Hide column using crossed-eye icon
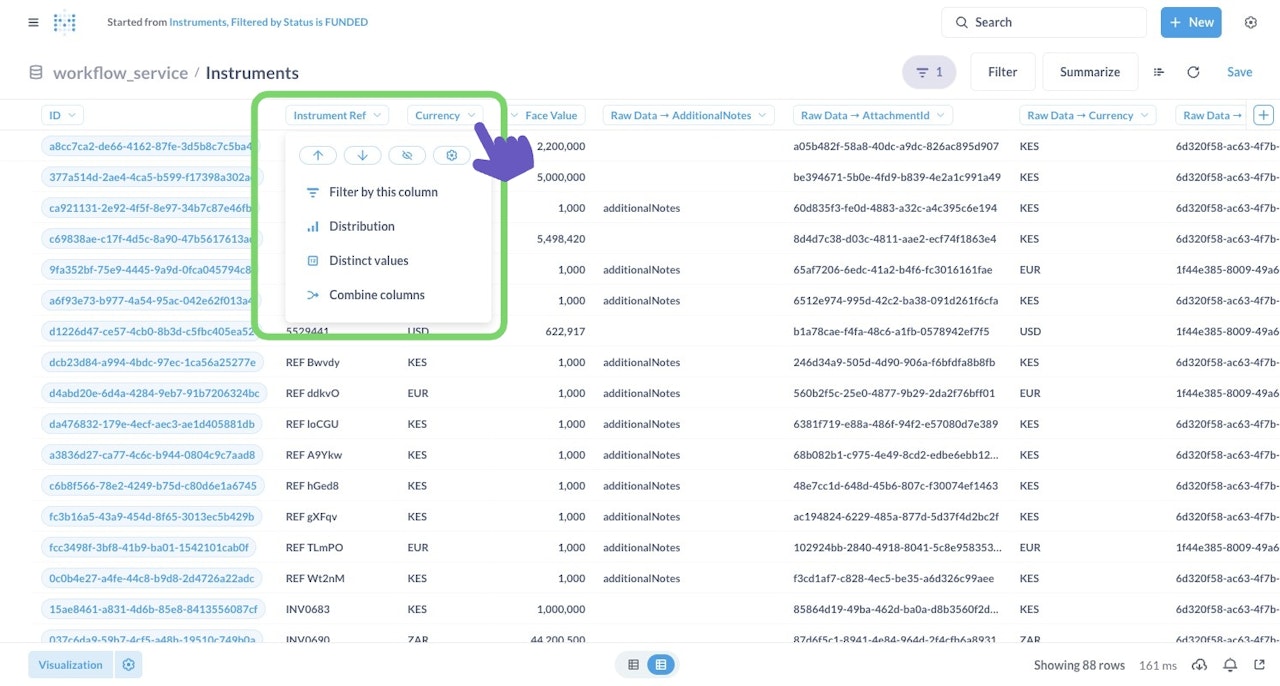Viewport: 1280px width, 686px height. click(407, 155)
